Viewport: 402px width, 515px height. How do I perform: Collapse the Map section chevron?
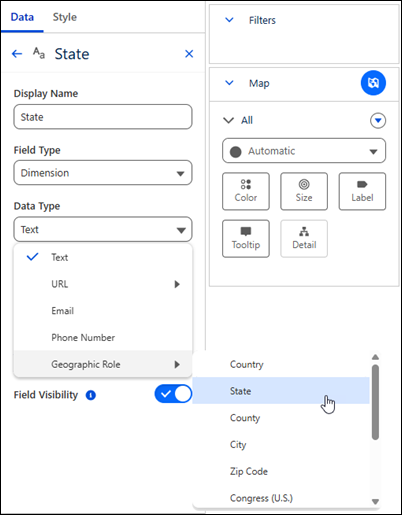pos(229,83)
